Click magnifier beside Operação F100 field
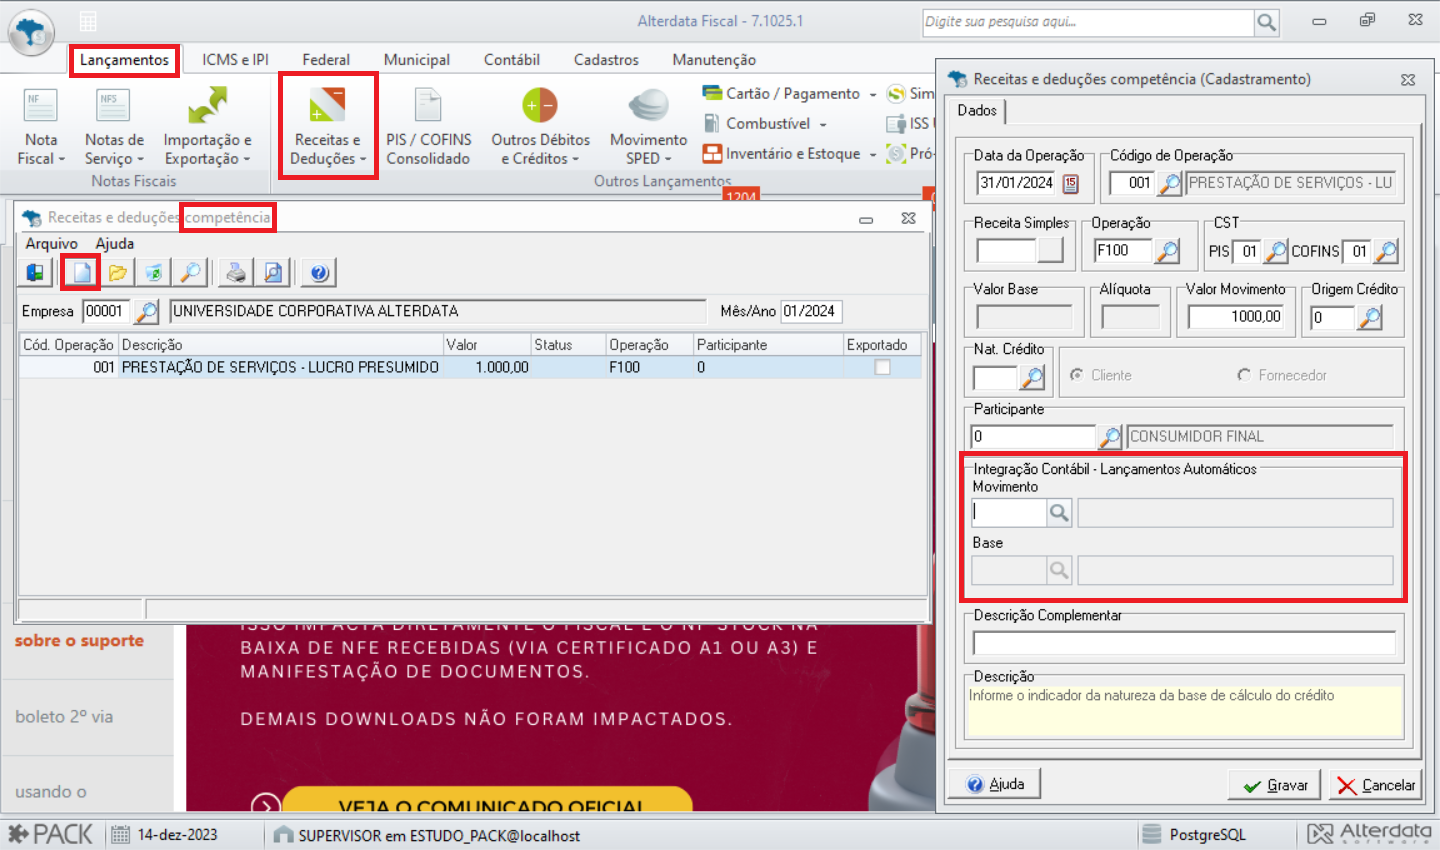Screen dimensions: 1440x850 point(1167,251)
